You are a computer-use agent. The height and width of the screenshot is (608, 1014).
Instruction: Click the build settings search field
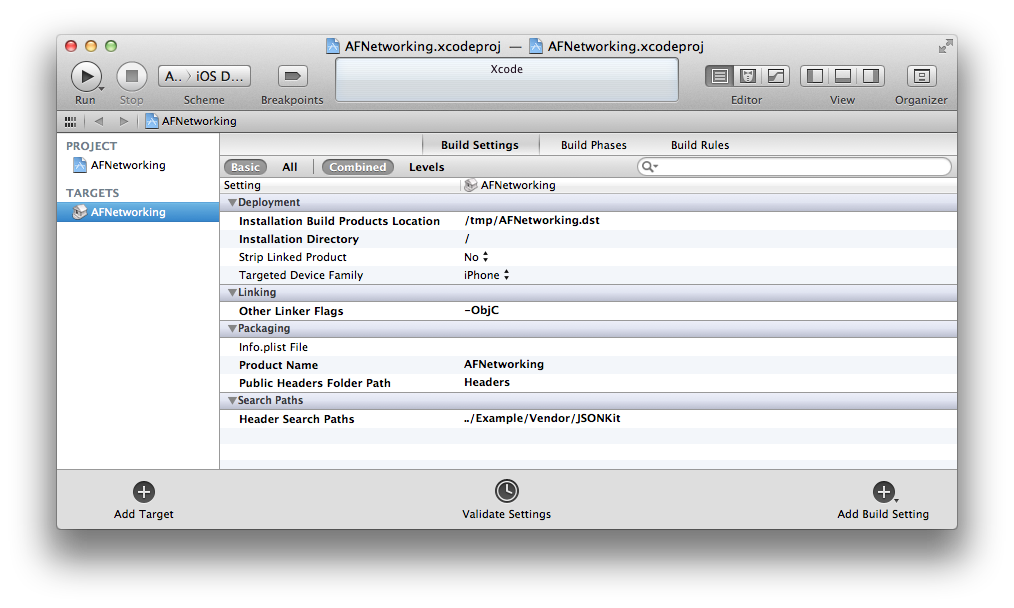pos(794,167)
